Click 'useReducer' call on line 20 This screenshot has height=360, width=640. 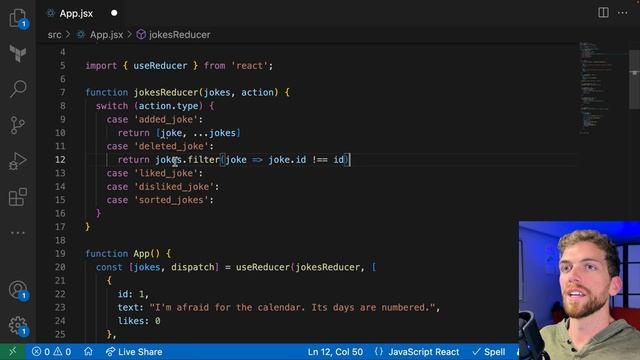coord(262,267)
